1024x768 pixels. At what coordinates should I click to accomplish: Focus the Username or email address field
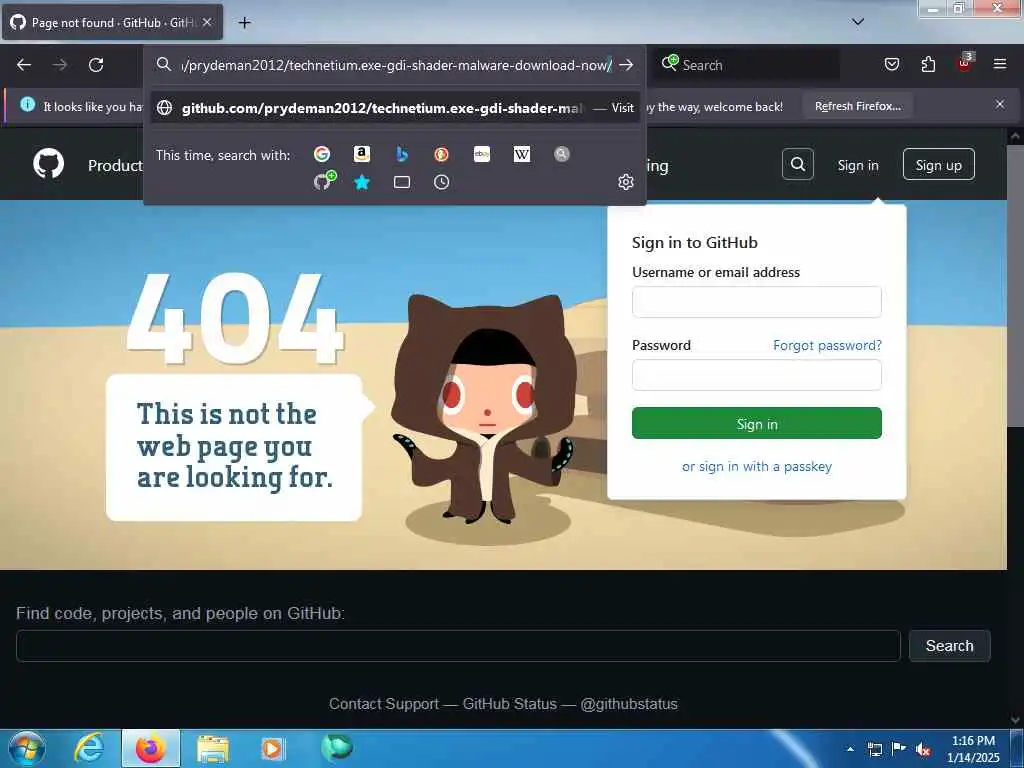click(756, 302)
